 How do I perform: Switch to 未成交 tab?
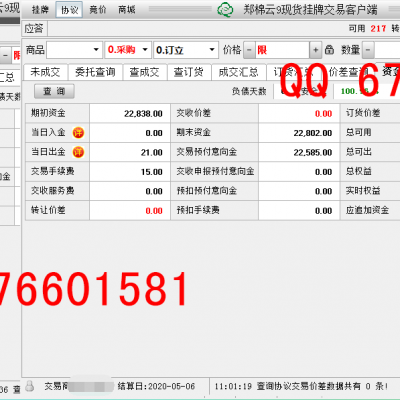tap(45, 72)
